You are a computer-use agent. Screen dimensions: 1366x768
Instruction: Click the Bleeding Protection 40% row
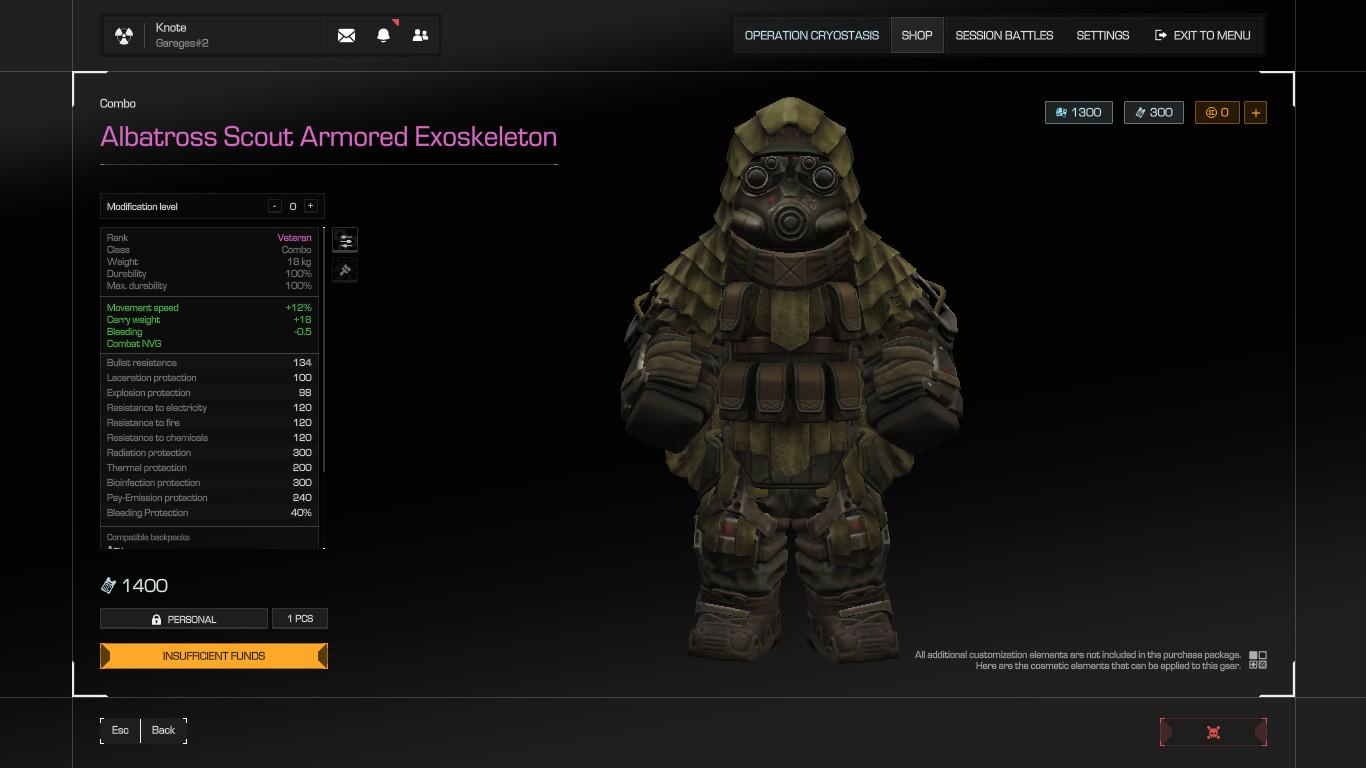[x=209, y=513]
